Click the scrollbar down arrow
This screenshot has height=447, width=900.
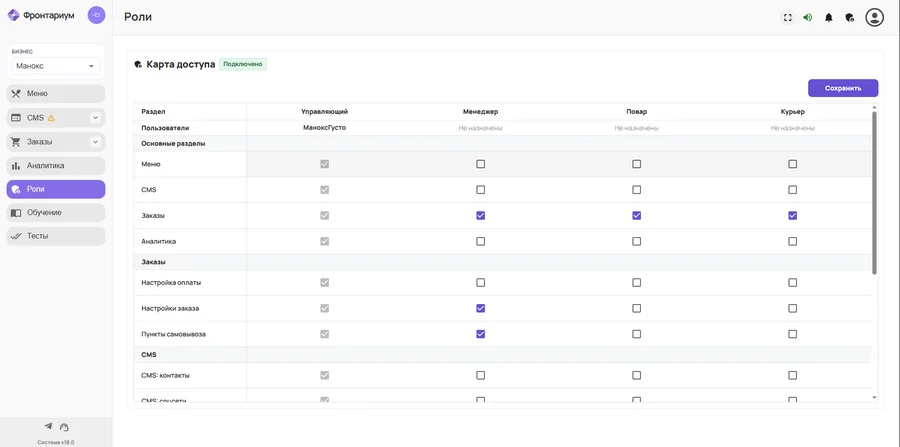[x=874, y=397]
